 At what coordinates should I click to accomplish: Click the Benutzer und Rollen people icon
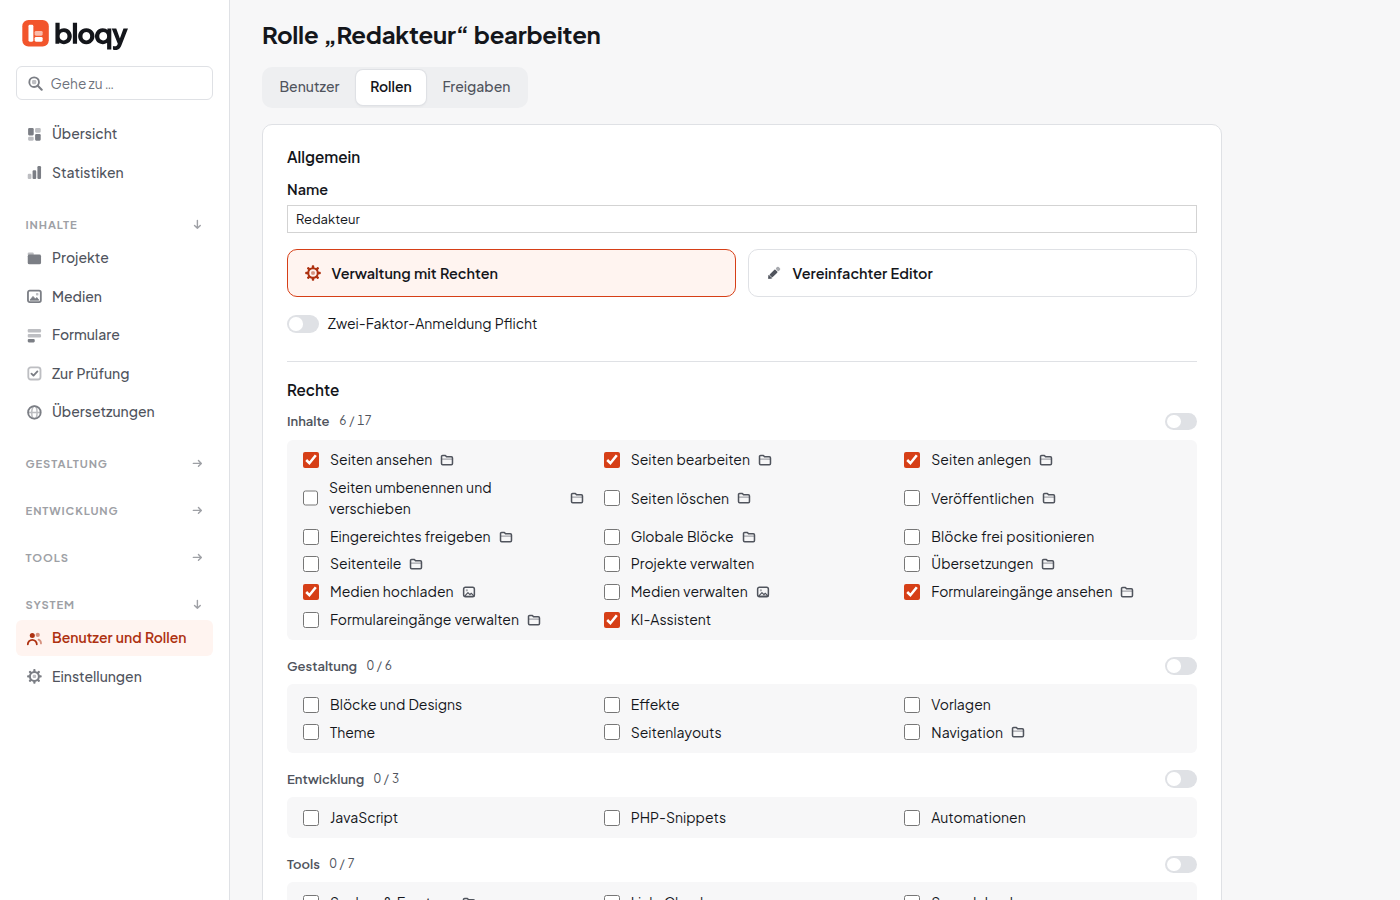35,638
